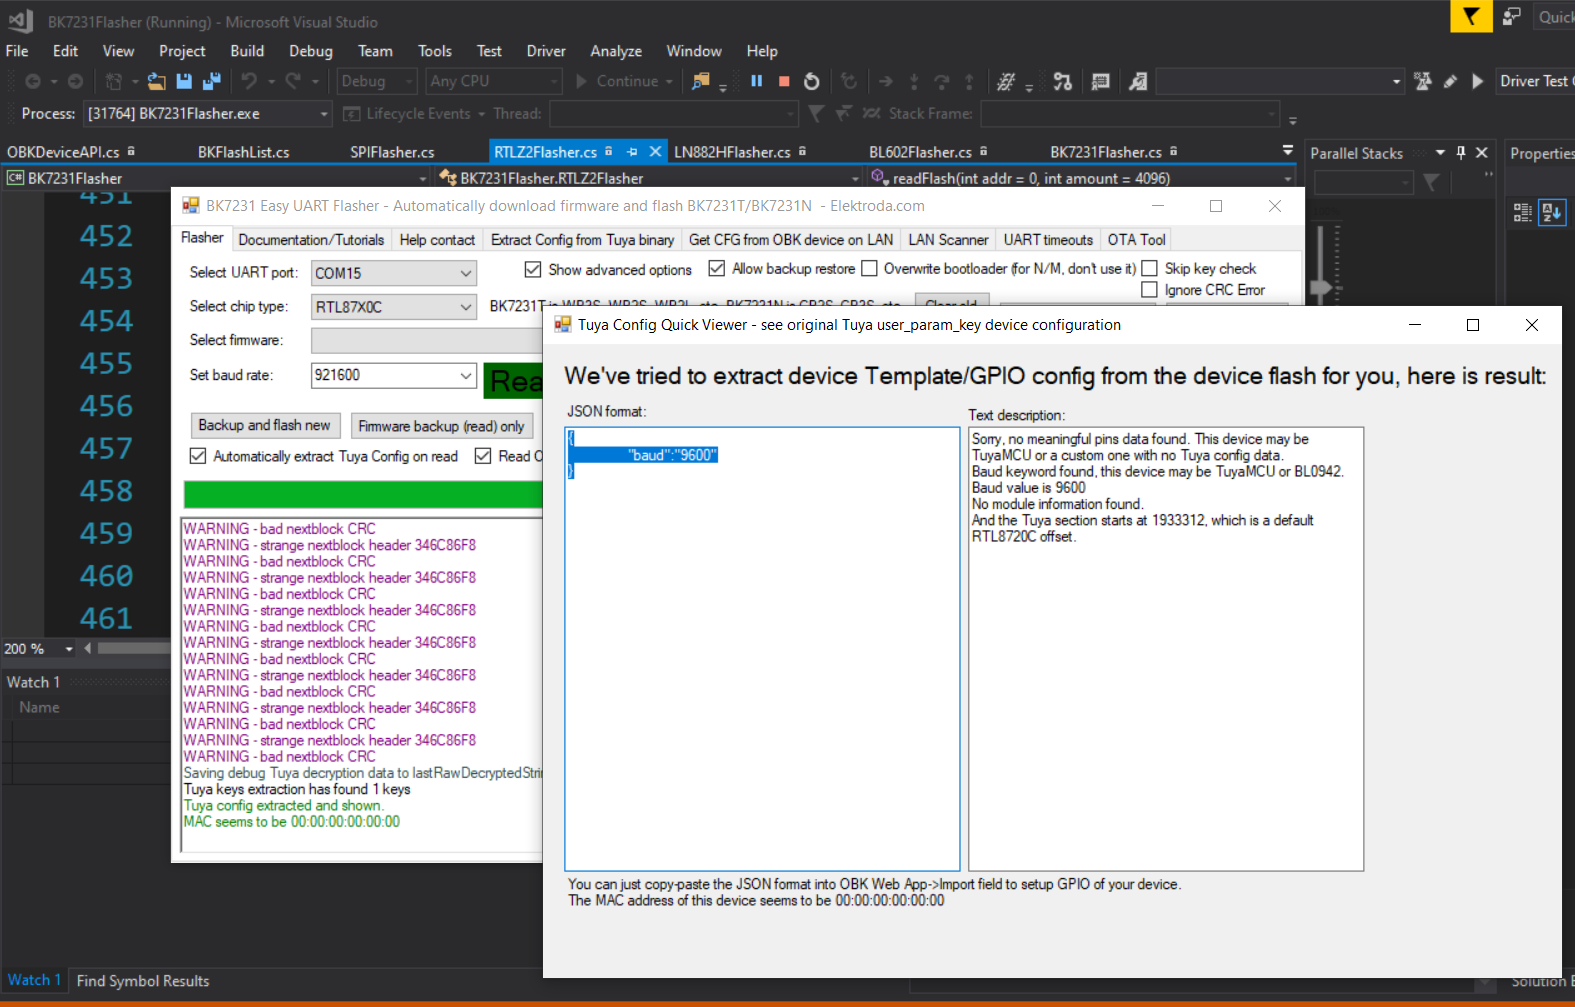Enable the Skip key check checkbox
This screenshot has height=1007, width=1575.
(1150, 269)
